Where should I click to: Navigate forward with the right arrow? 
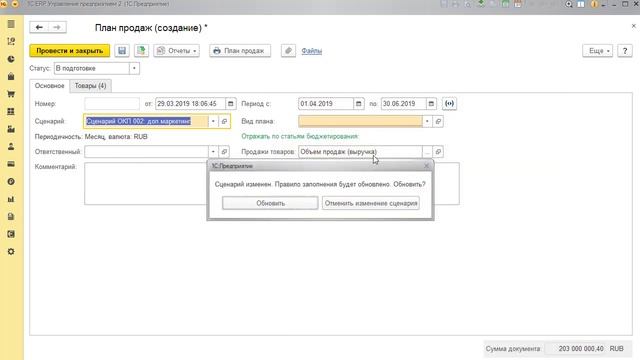click(57, 27)
